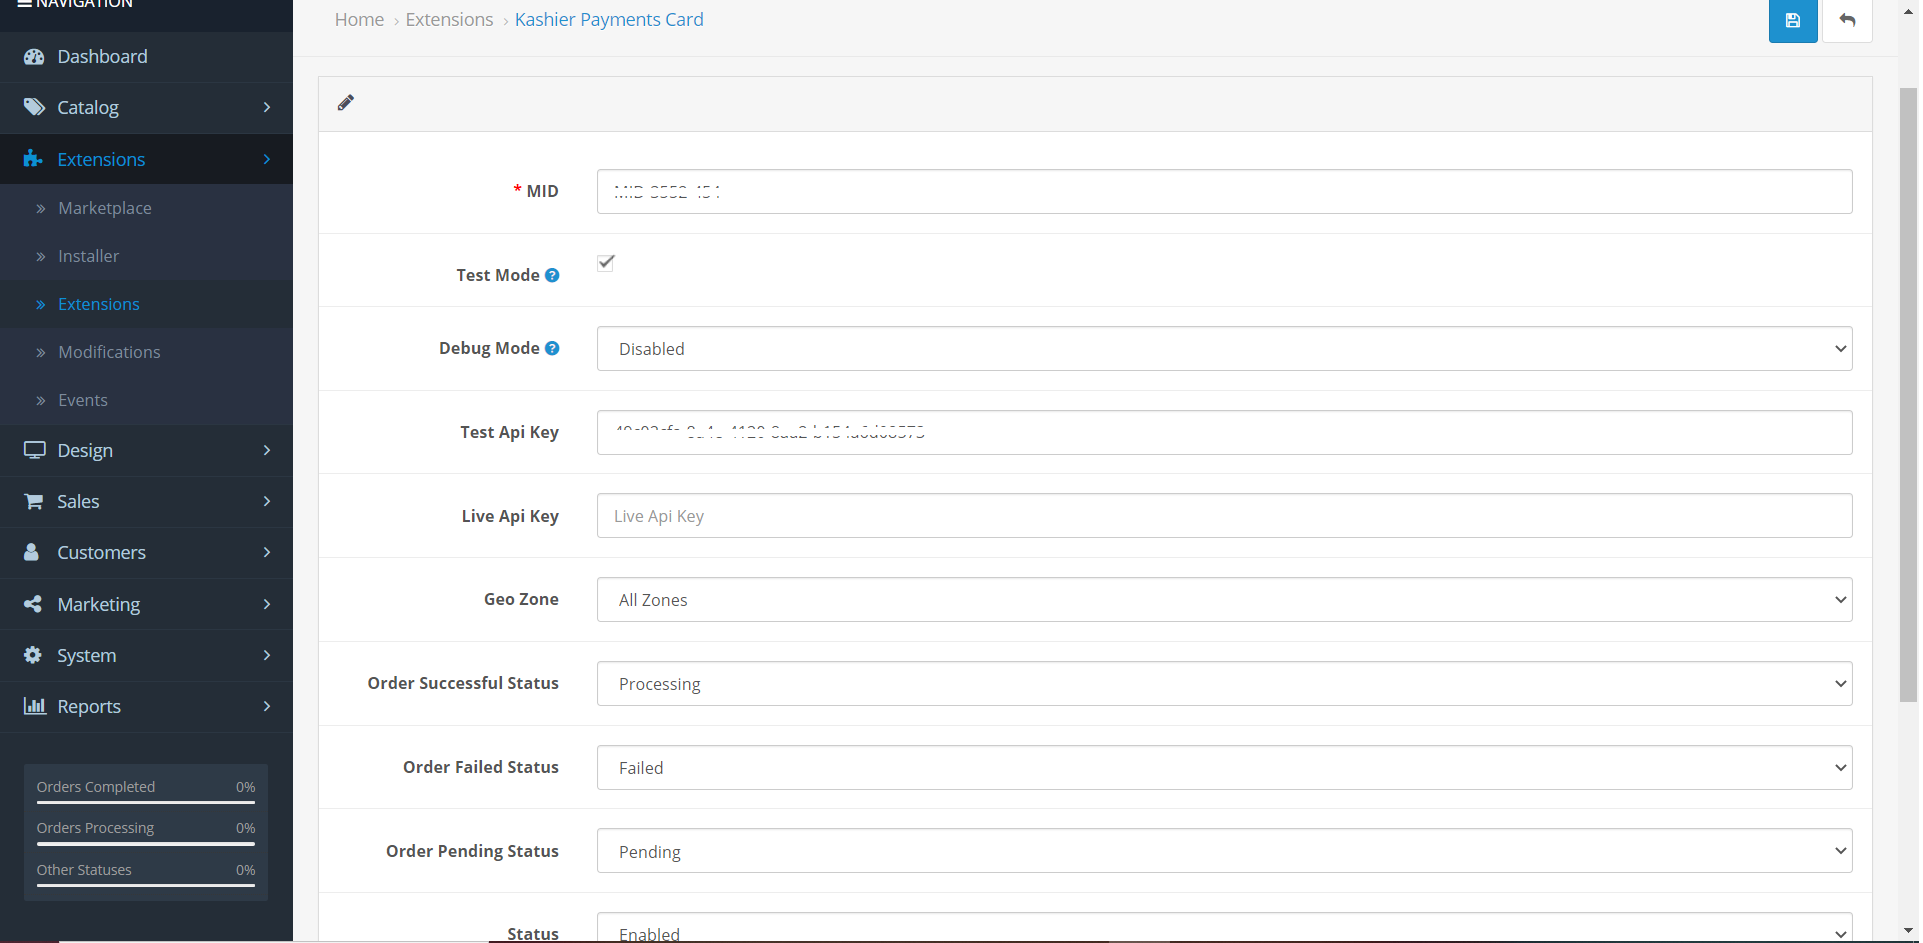1923x943 pixels.
Task: Expand the Reports menu chevron
Action: [x=267, y=706]
